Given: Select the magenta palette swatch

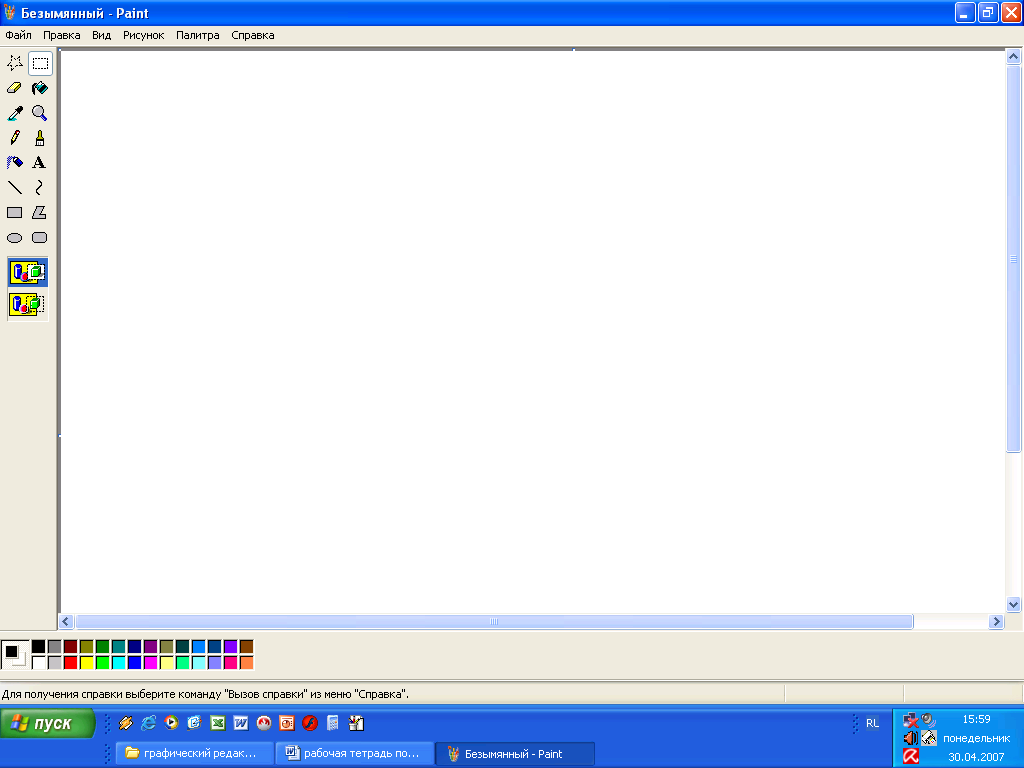Looking at the screenshot, I should (x=150, y=663).
